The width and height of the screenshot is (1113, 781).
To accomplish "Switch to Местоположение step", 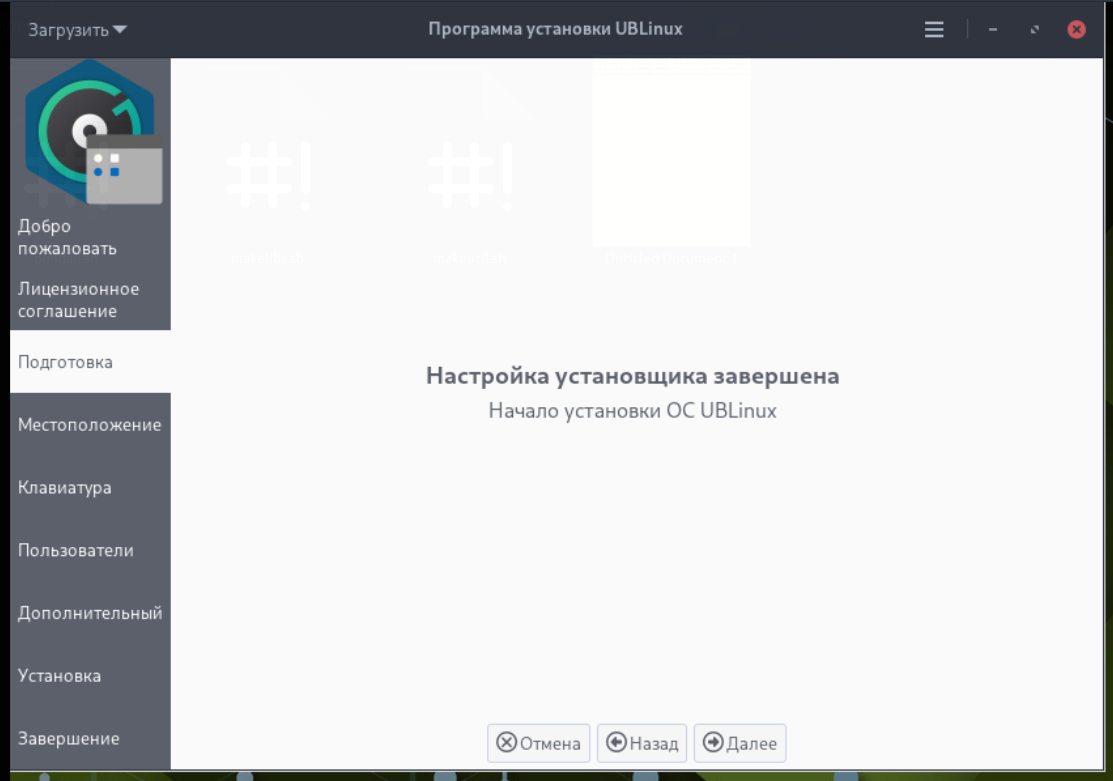I will (90, 425).
